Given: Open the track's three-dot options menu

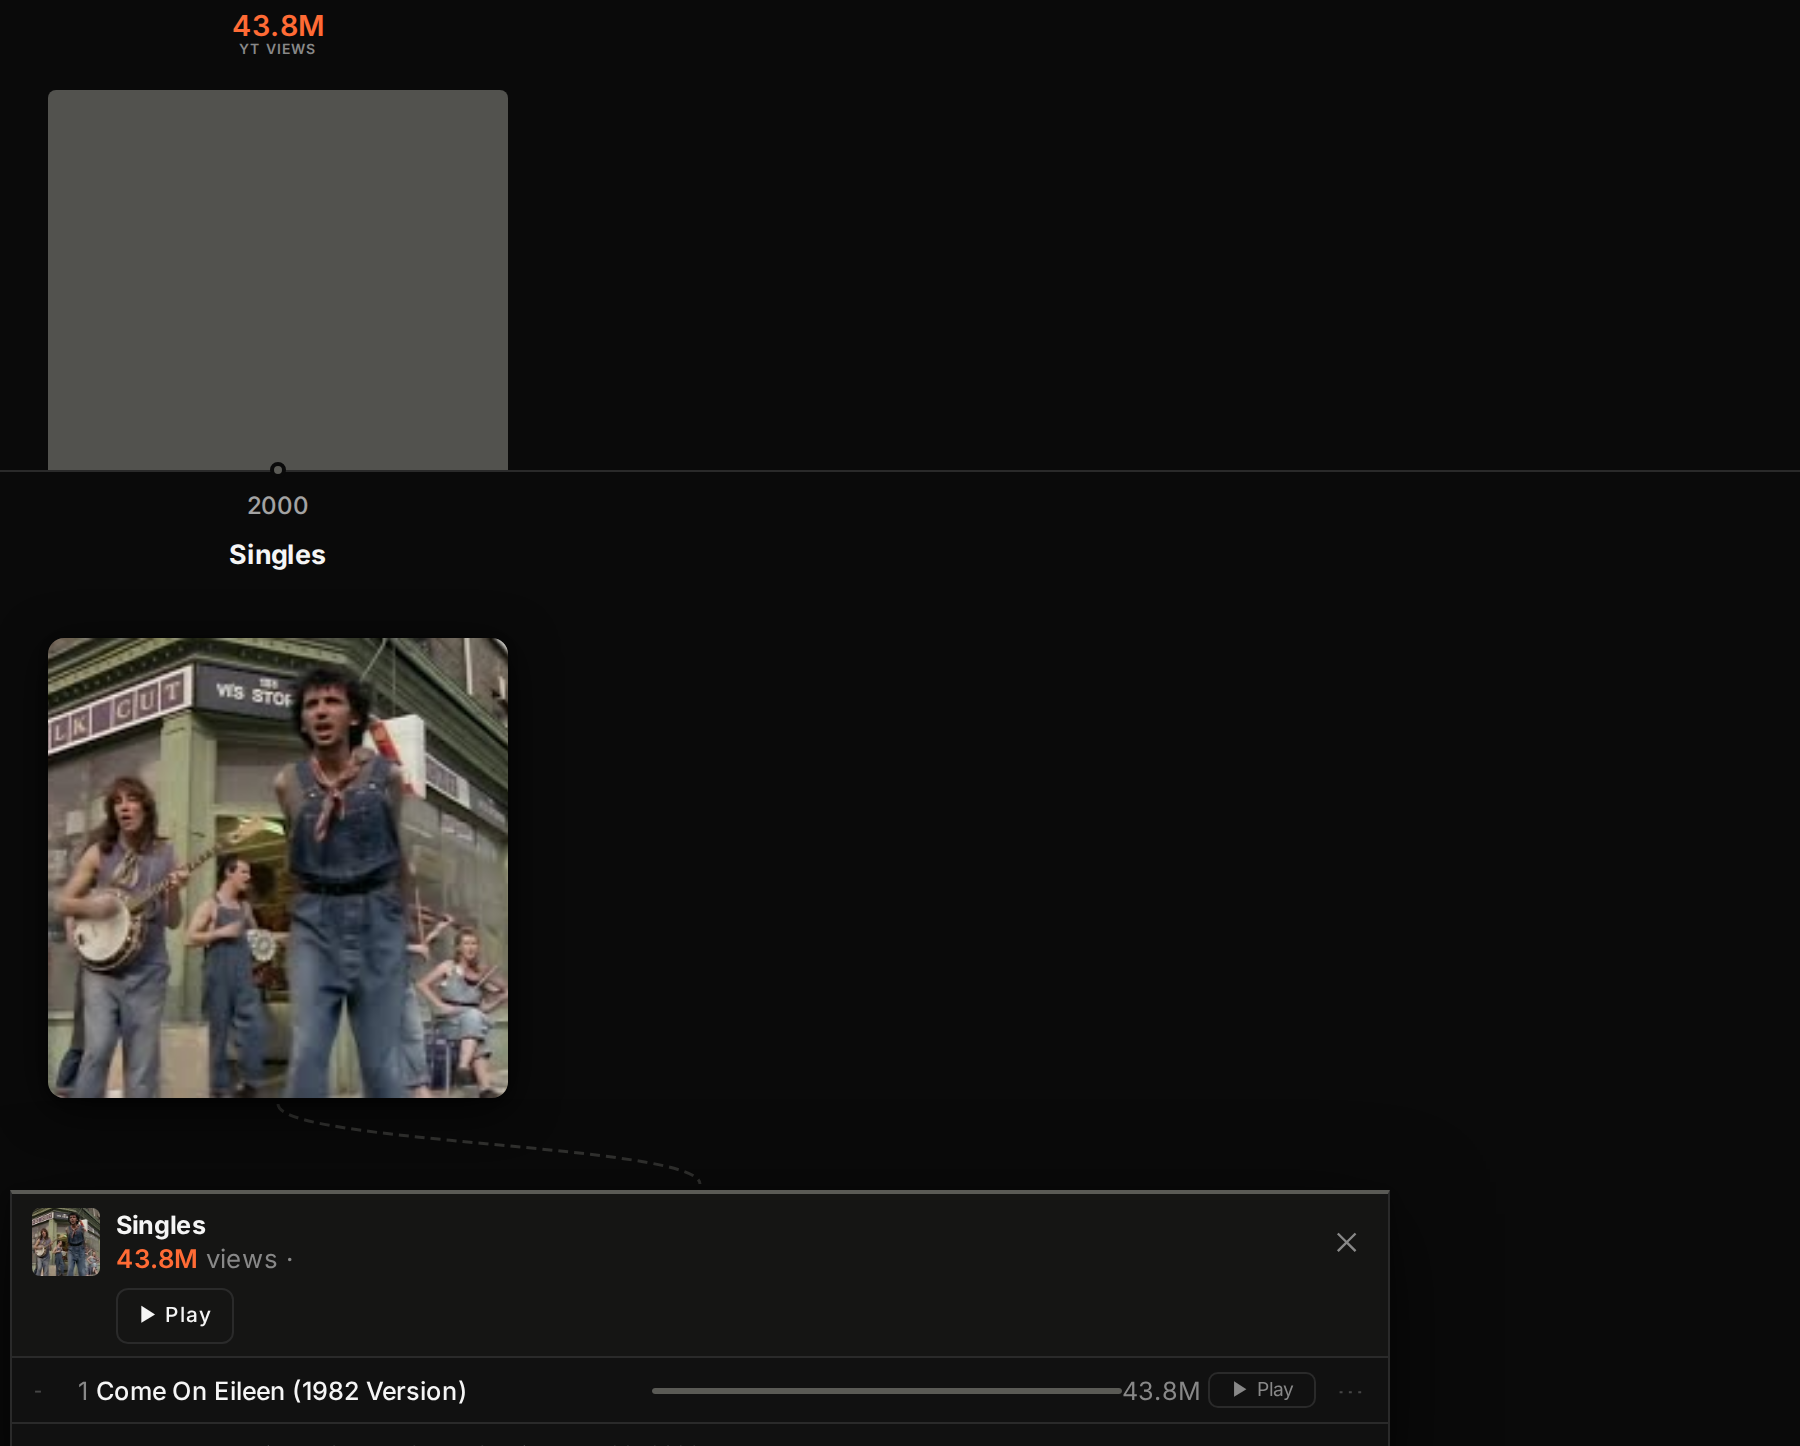Looking at the screenshot, I should click(1350, 1391).
